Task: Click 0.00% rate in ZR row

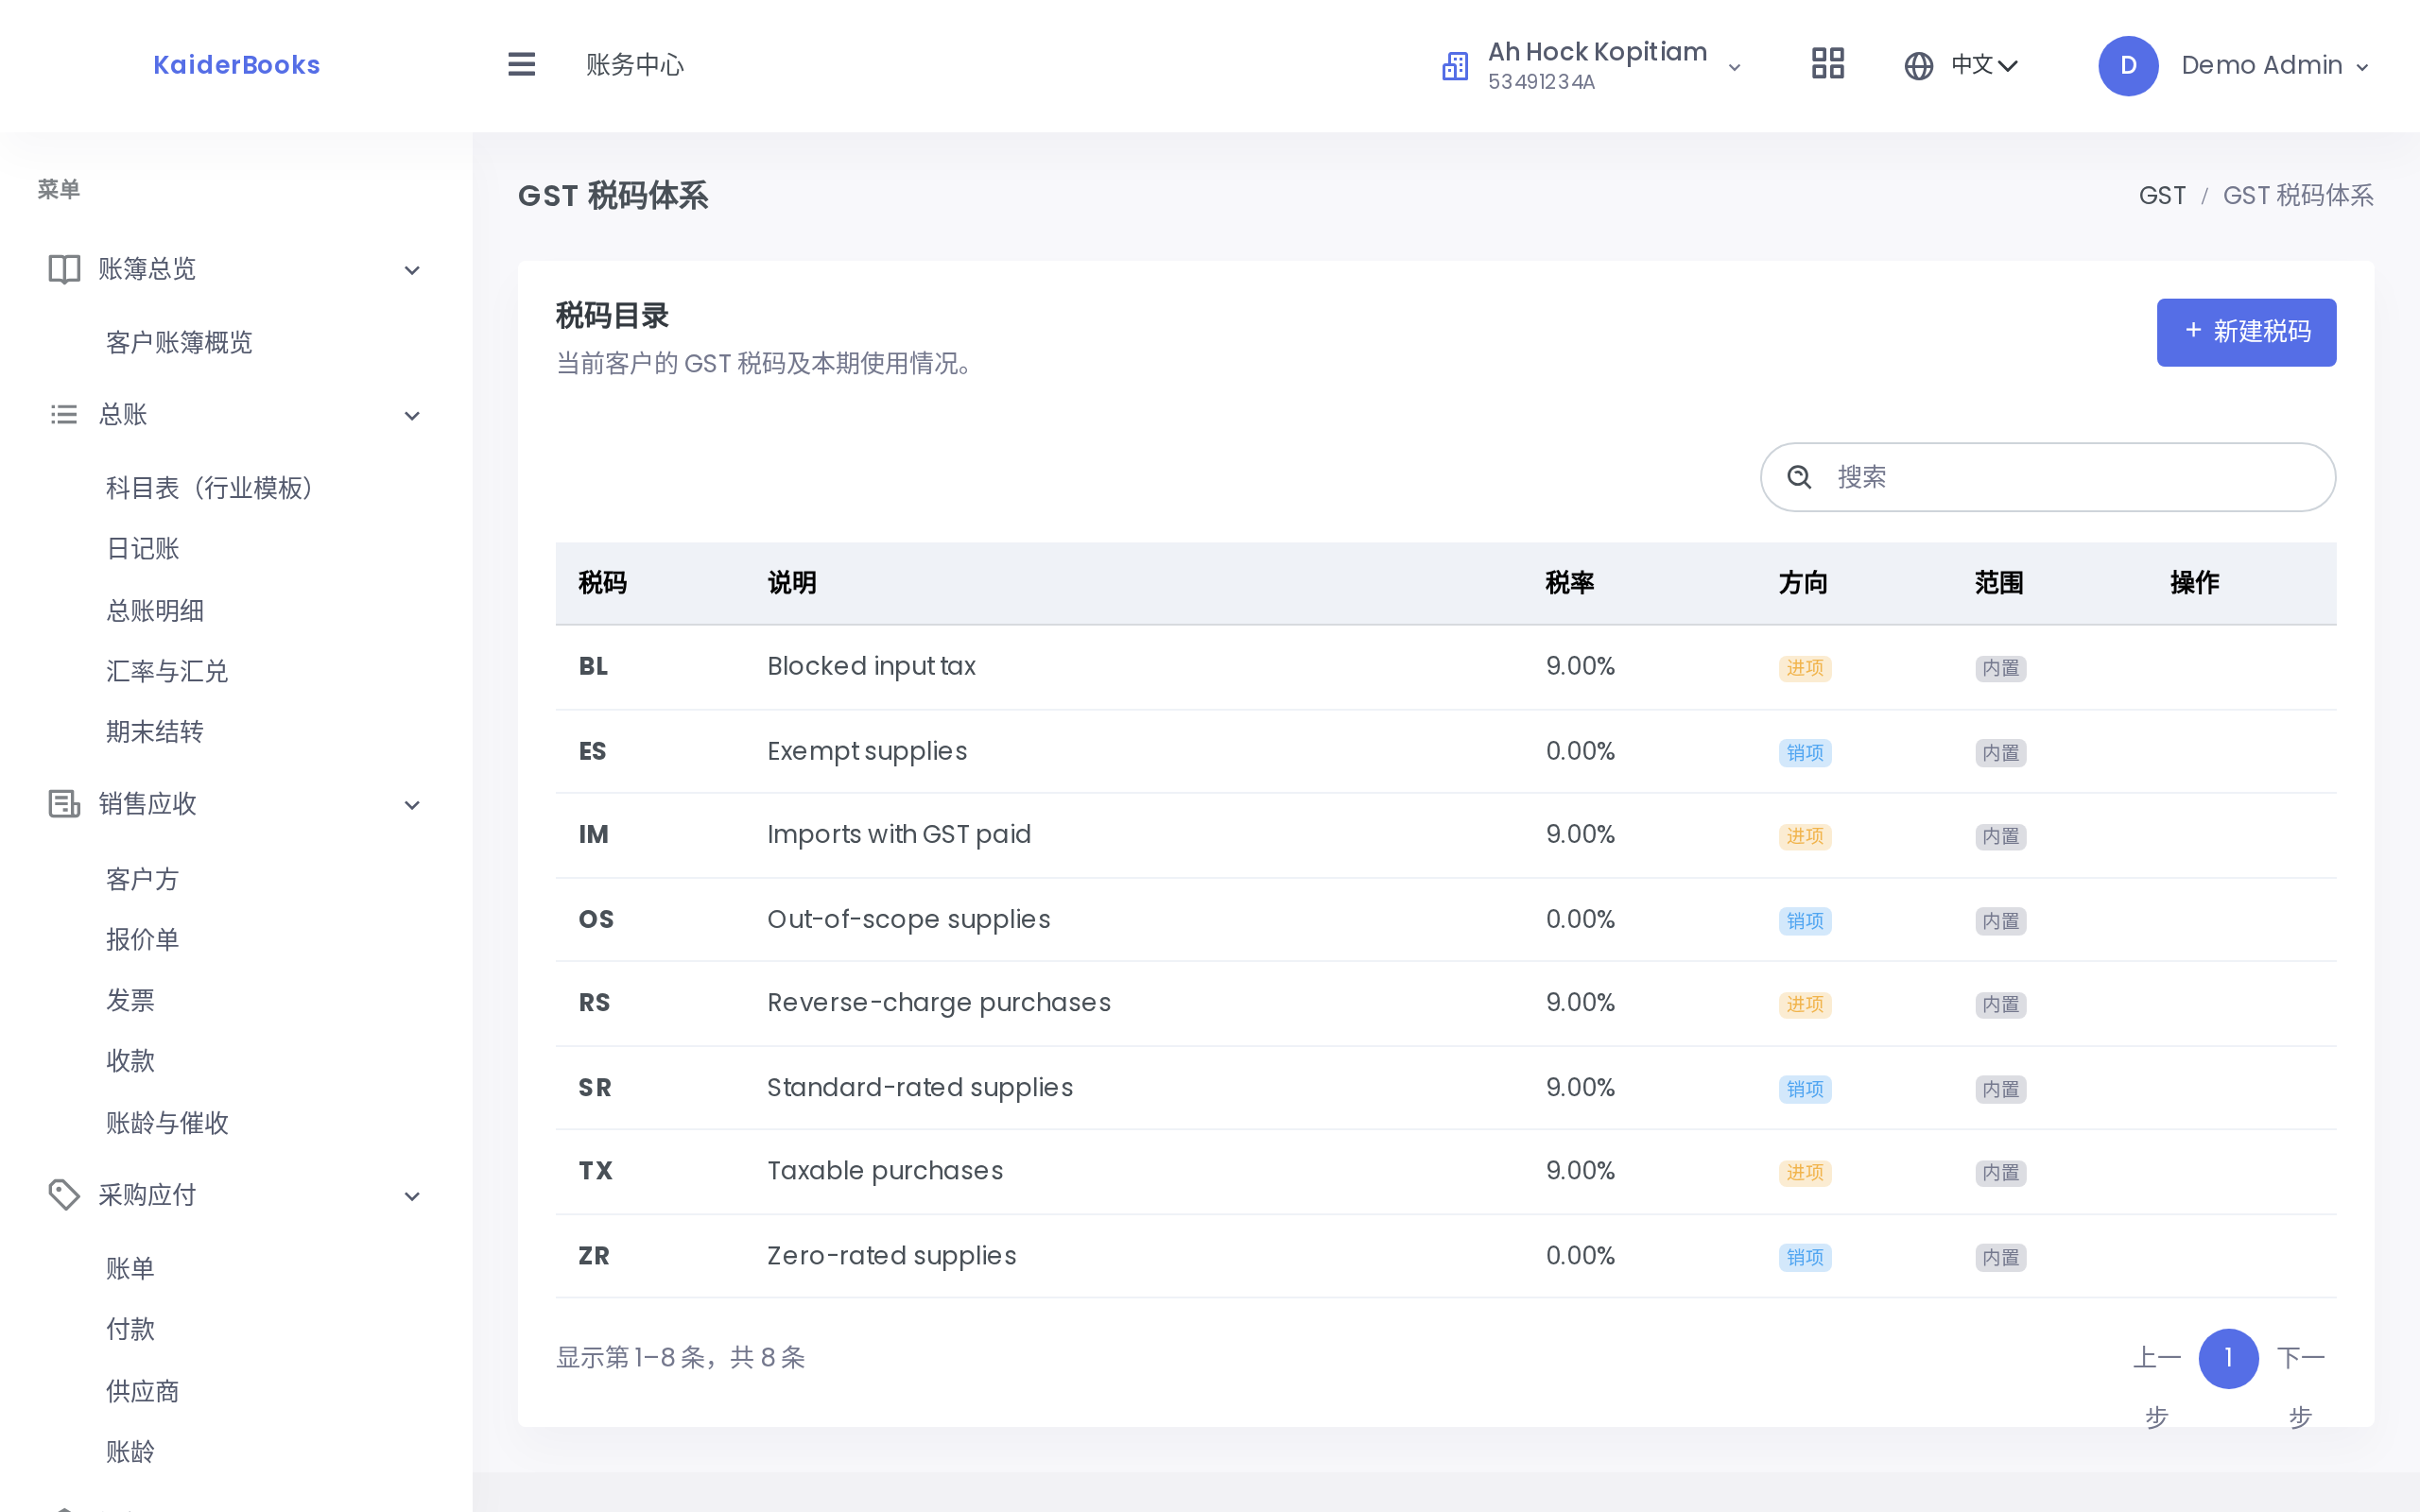Action: click(1580, 1256)
